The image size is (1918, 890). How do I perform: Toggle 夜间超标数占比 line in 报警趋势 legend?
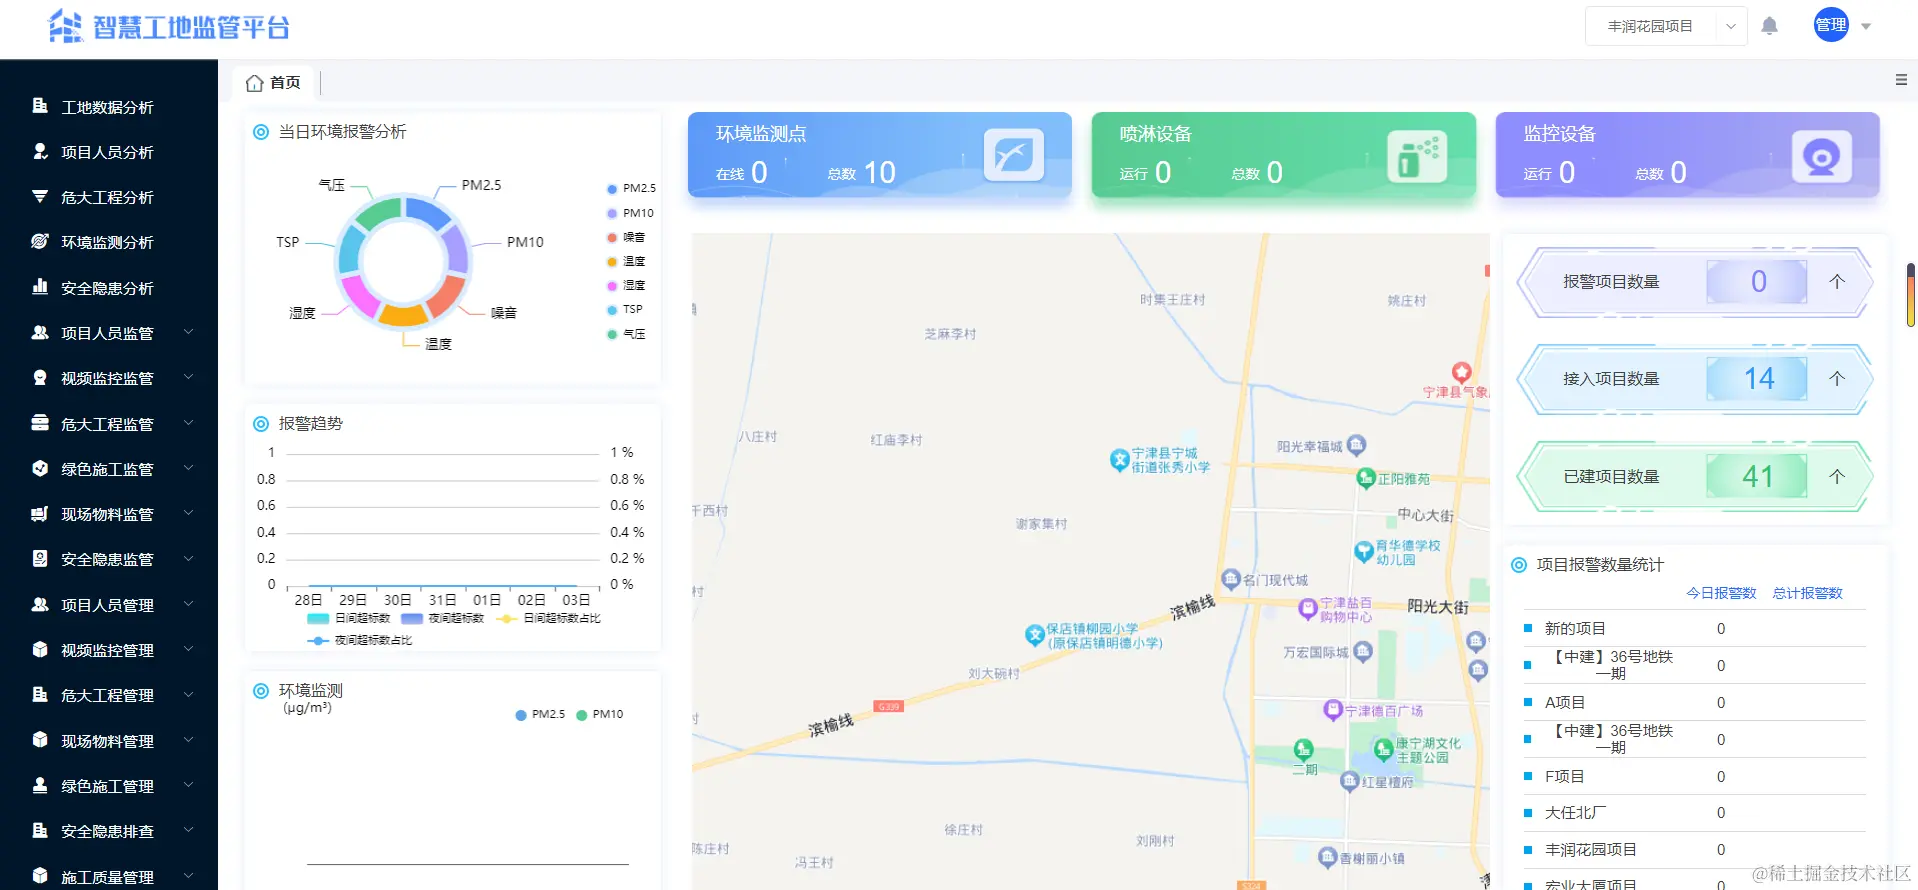(360, 640)
